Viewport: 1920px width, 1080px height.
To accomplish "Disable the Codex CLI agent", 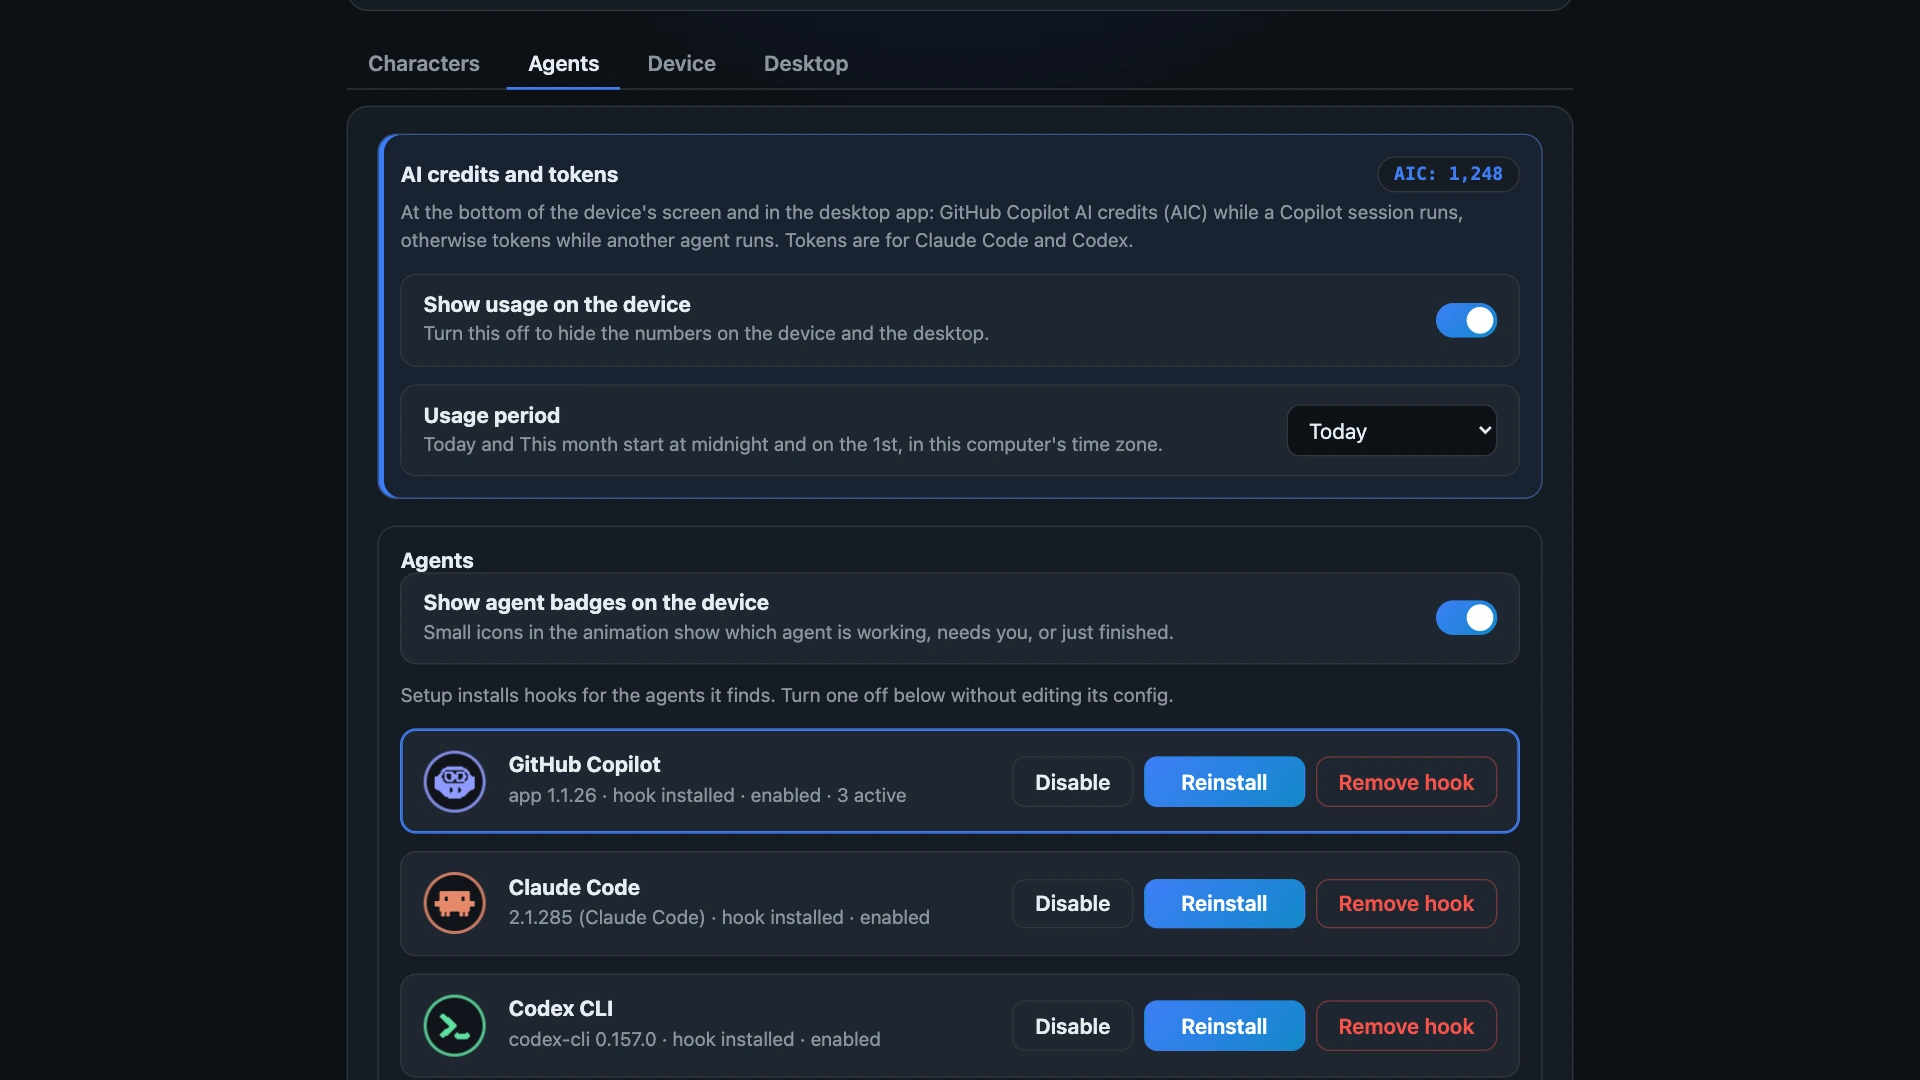I will coord(1072,1026).
